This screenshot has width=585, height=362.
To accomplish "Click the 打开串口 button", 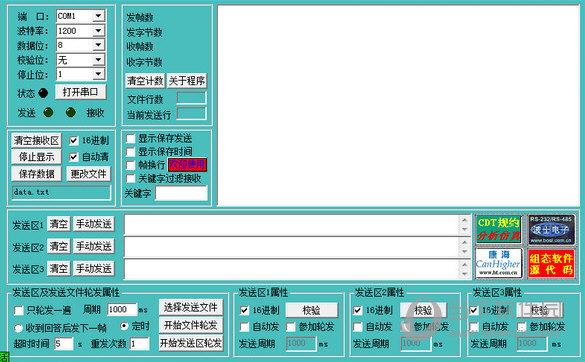I will coord(81,92).
